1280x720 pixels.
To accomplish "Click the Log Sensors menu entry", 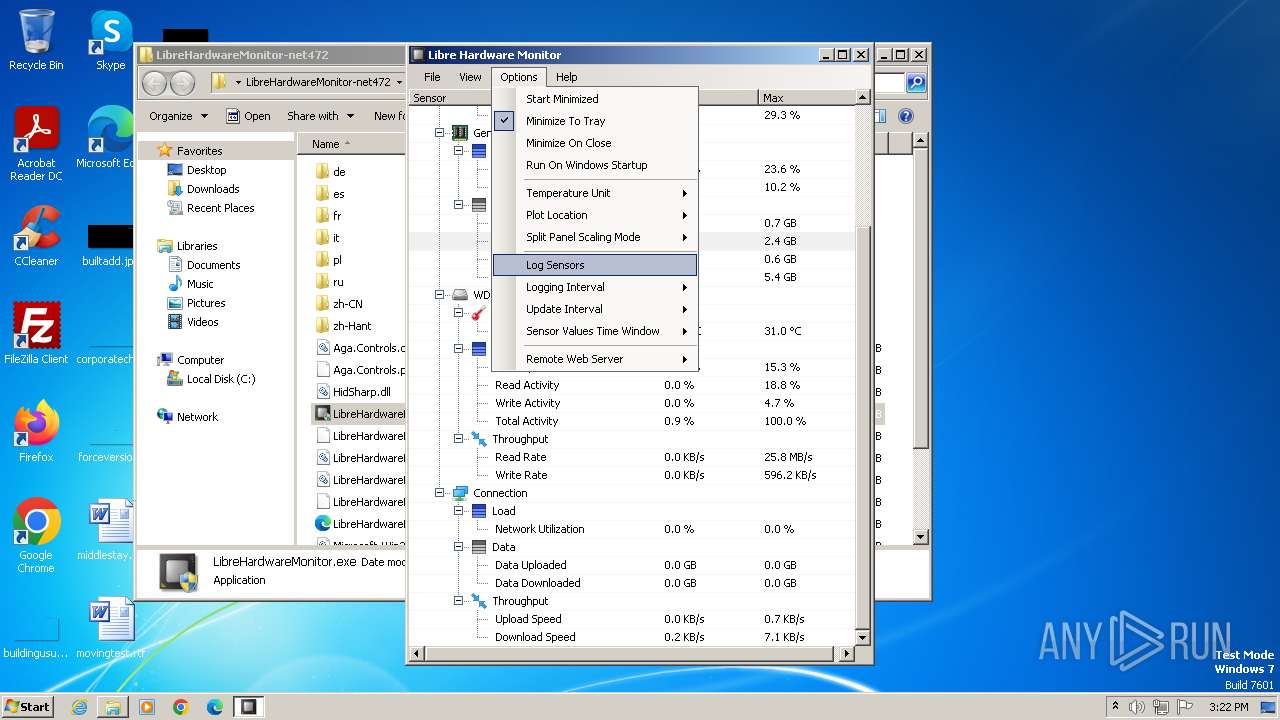I will pos(595,265).
